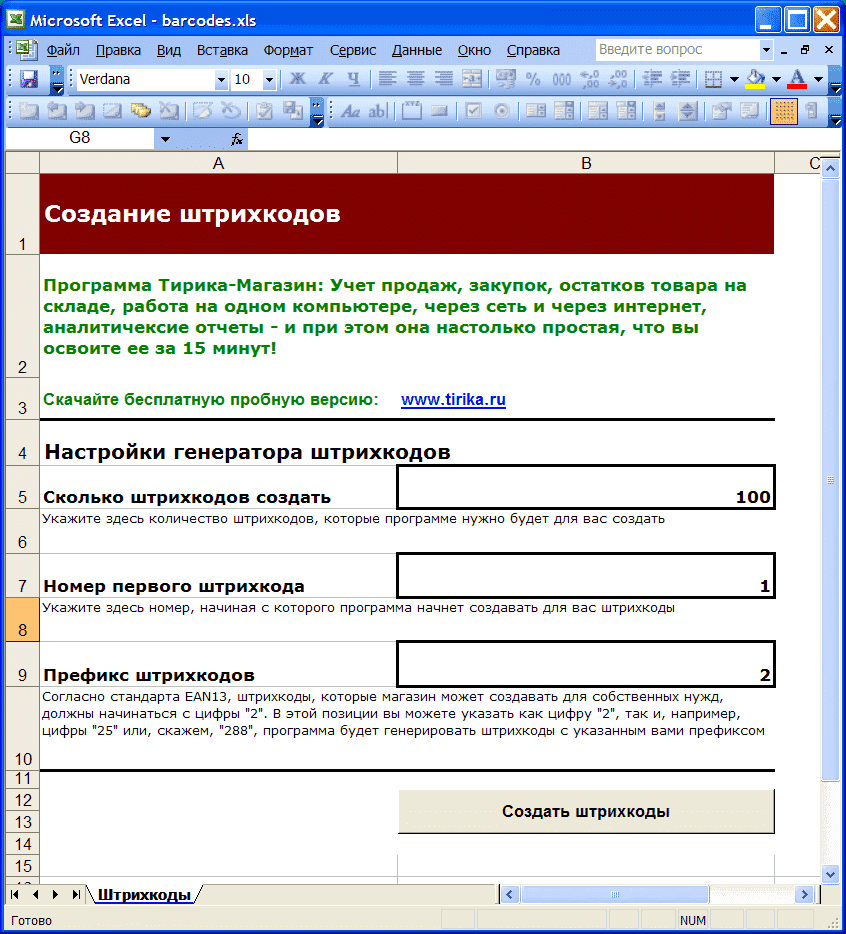Click the Save icon in toolbar
846x934 pixels.
(29, 80)
